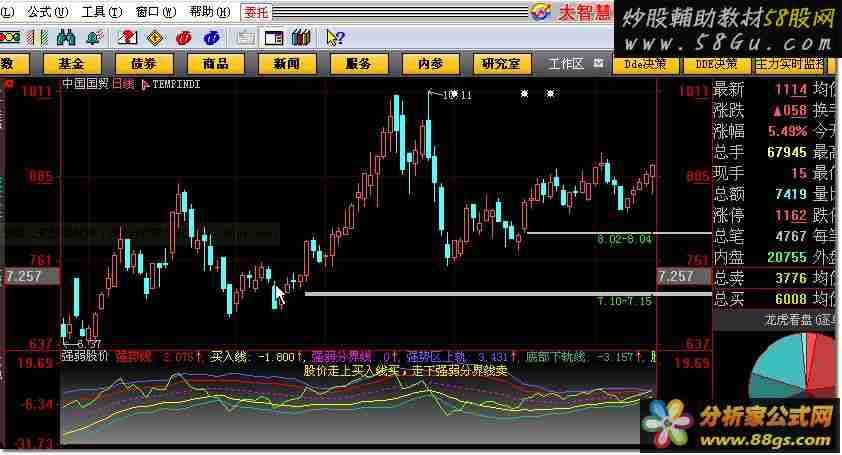842x455 pixels.
Task: Click the traffic light icon in toolbar
Action: click(10, 38)
